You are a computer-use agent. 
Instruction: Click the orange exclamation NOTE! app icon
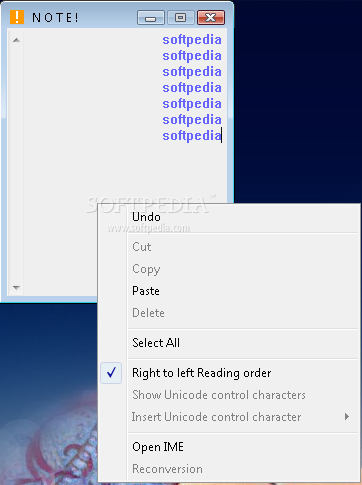[17, 17]
